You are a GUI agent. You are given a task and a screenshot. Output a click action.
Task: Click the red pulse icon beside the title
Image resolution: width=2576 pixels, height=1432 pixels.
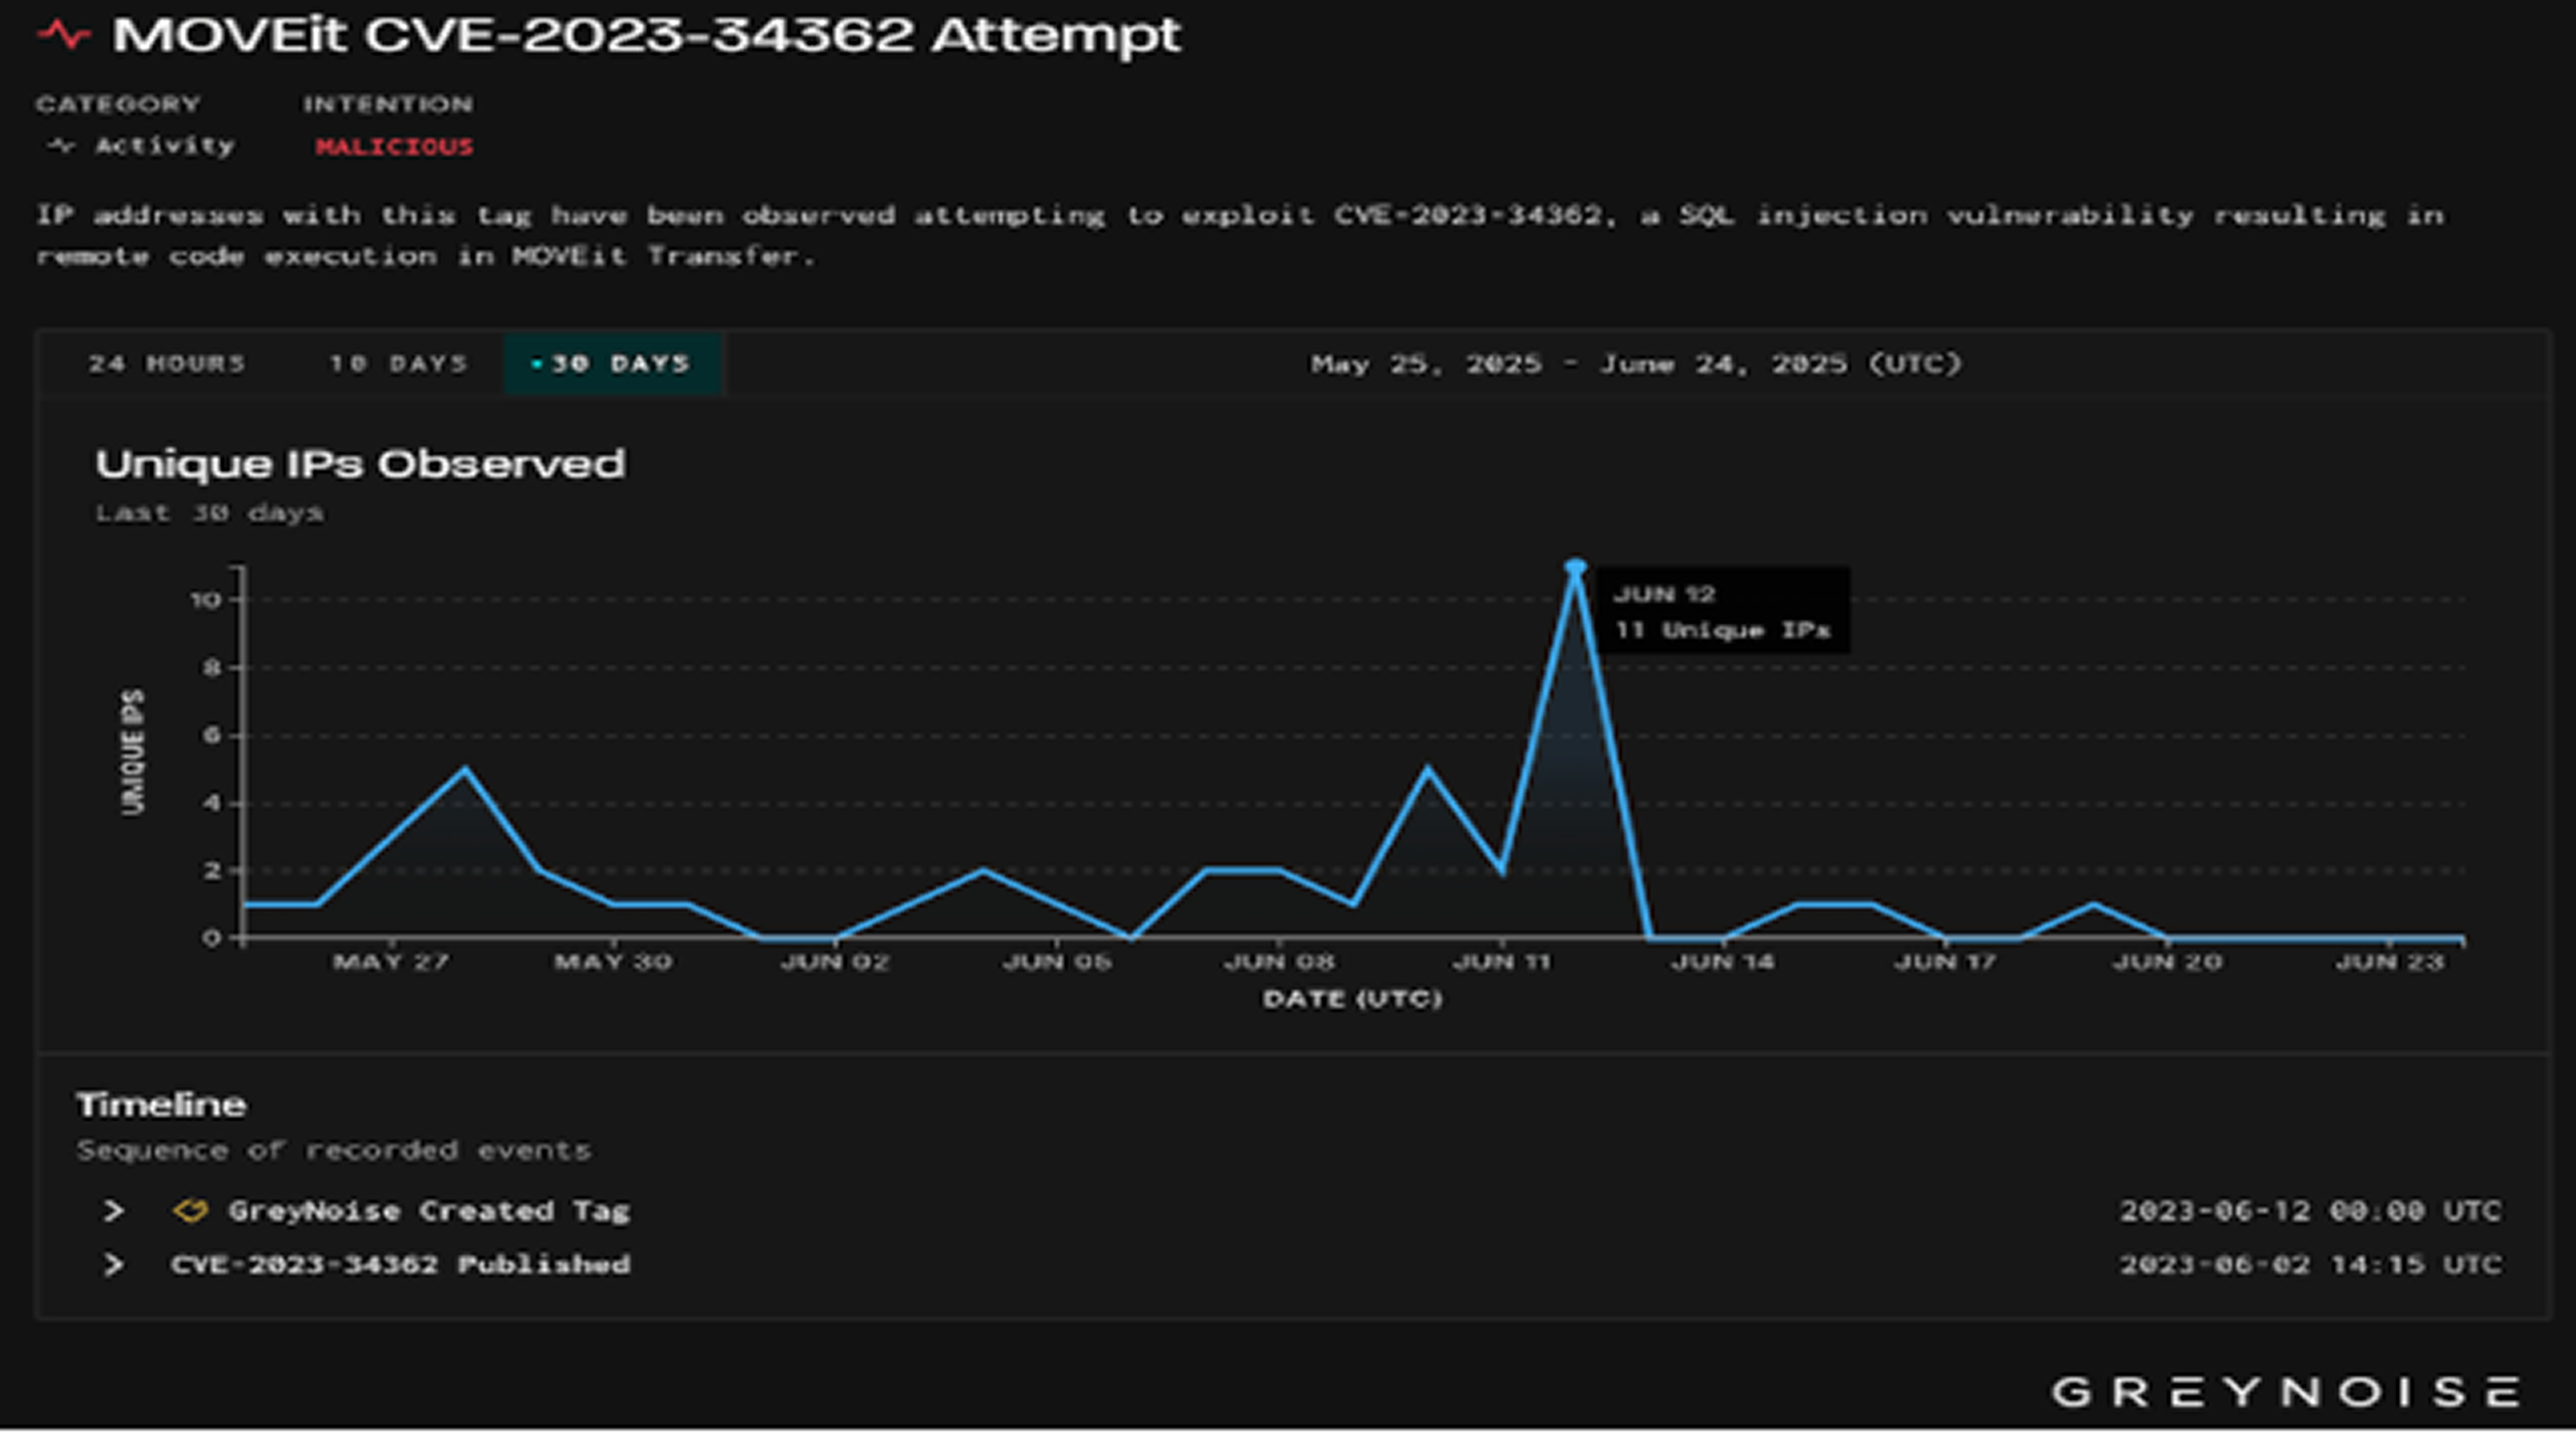pyautogui.click(x=63, y=35)
